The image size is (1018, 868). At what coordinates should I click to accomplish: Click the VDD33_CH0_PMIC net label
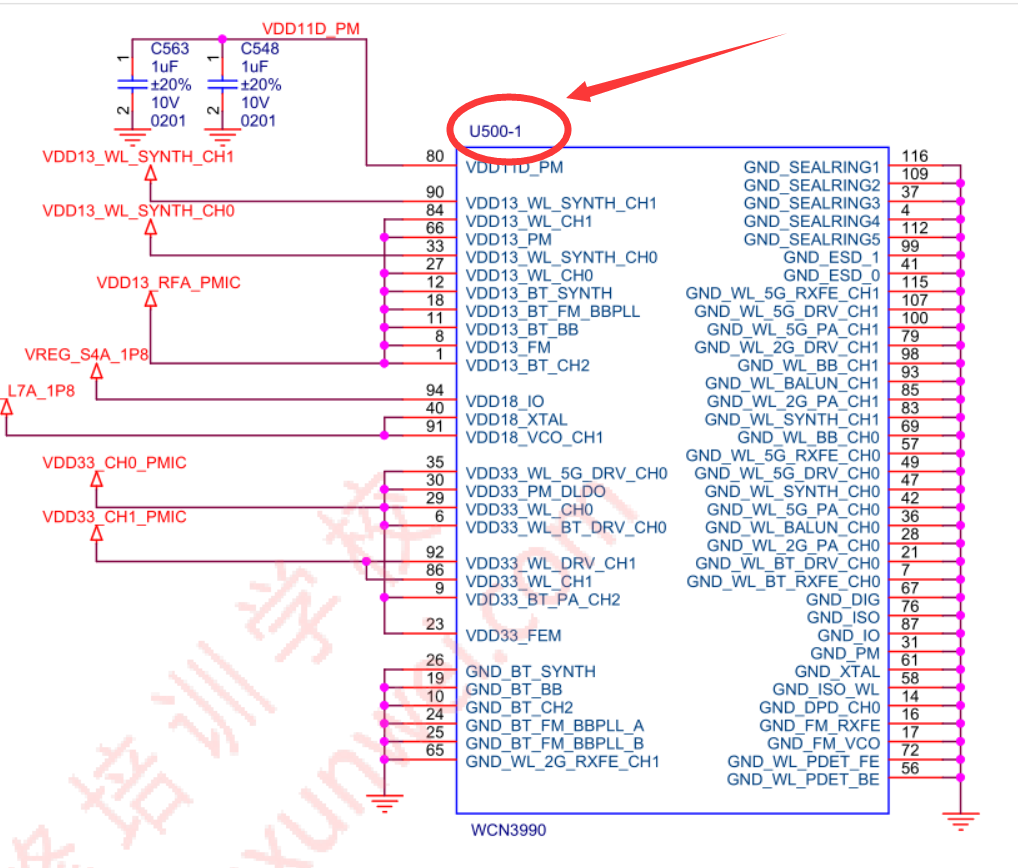(x=114, y=463)
